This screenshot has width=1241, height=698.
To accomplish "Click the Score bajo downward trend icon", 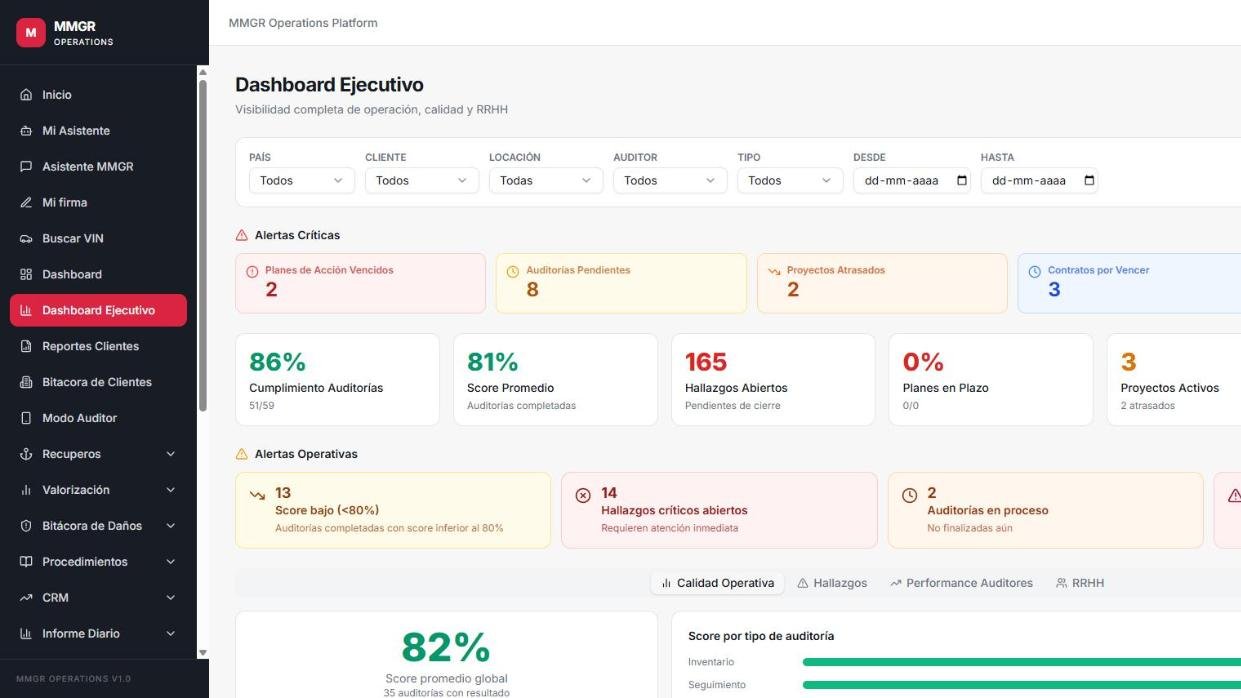I will point(257,495).
